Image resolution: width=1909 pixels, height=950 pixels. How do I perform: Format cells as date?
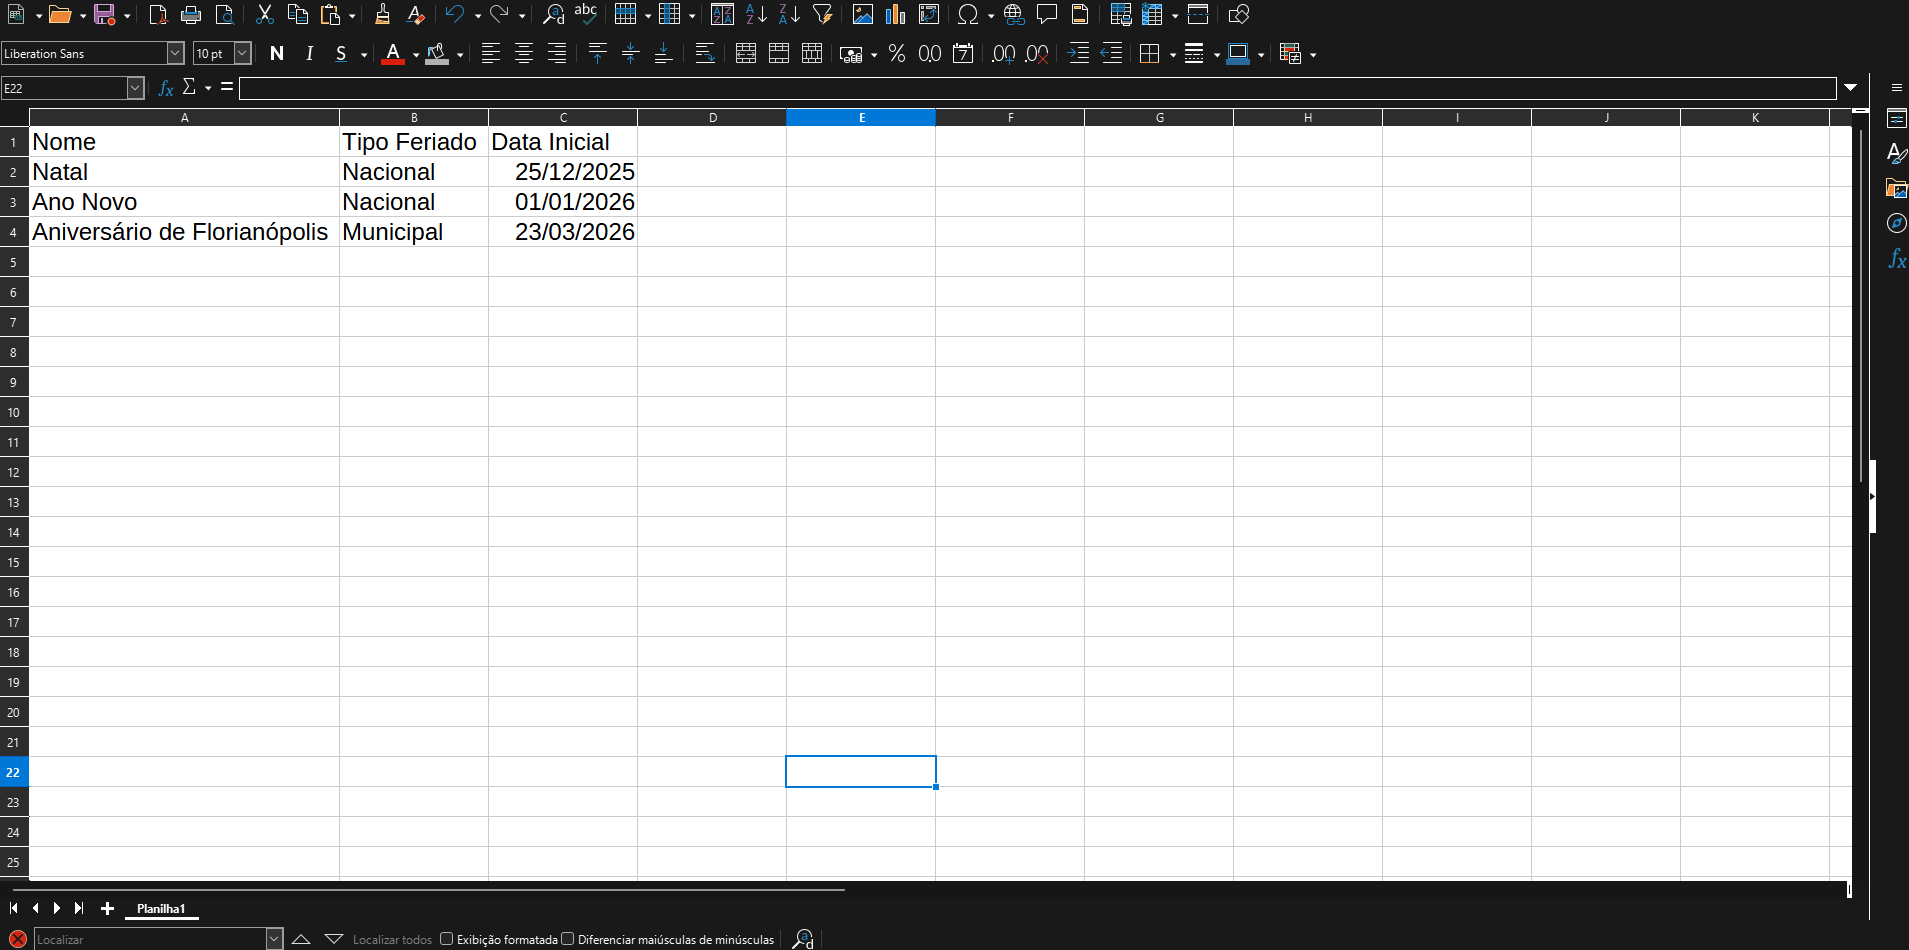click(x=963, y=54)
